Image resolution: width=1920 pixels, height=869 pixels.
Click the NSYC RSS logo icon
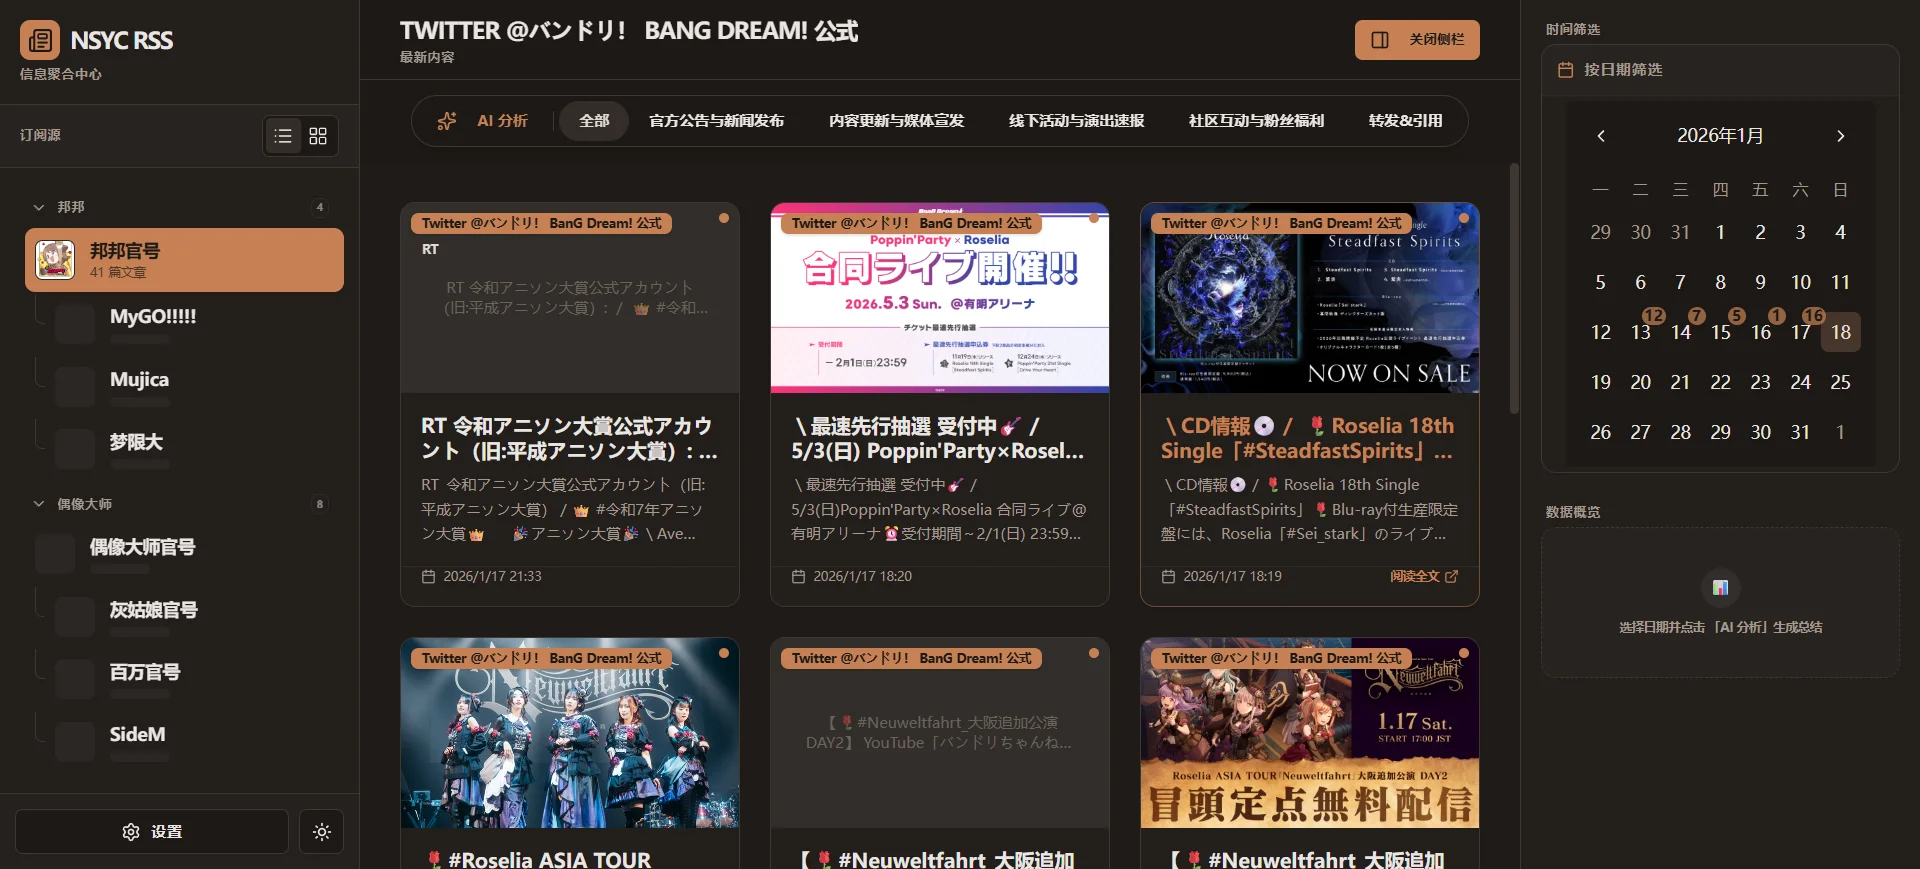point(40,40)
